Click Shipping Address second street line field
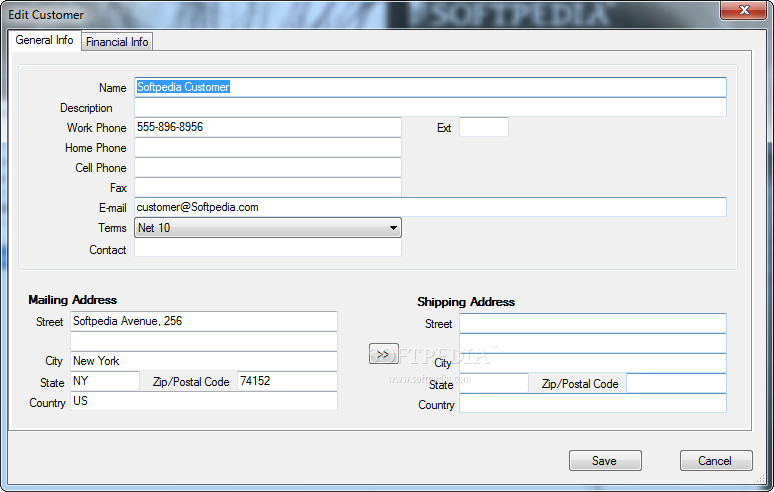The image size is (774, 492). [593, 343]
